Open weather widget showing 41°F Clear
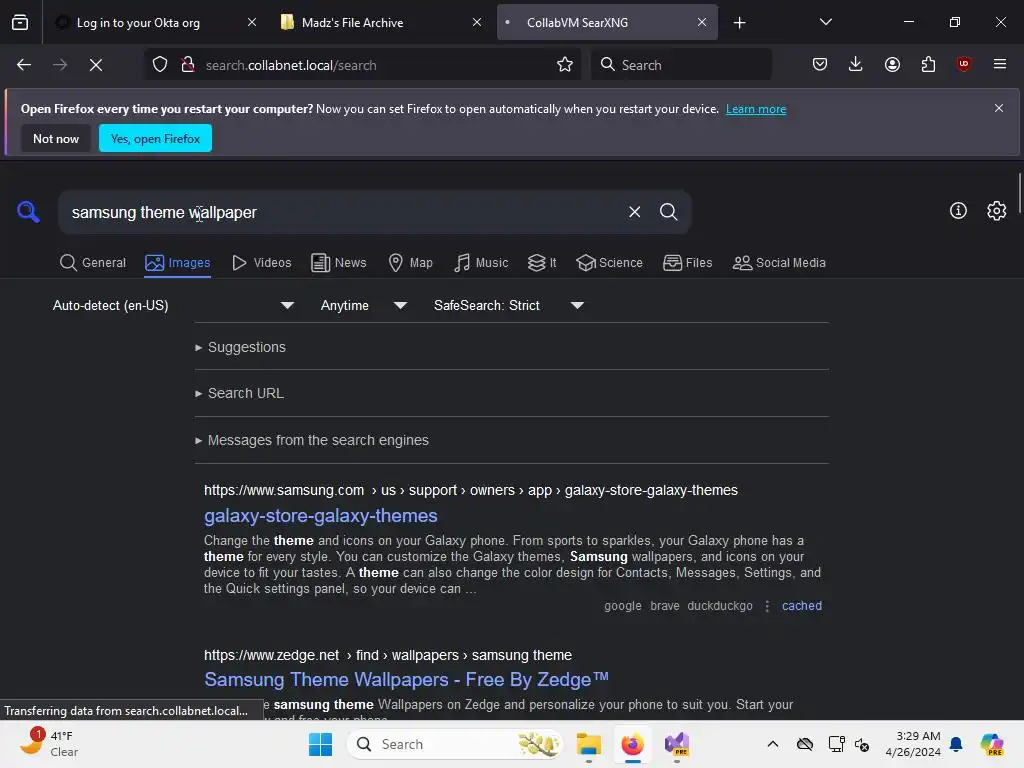This screenshot has height=768, width=1024. coord(49,744)
